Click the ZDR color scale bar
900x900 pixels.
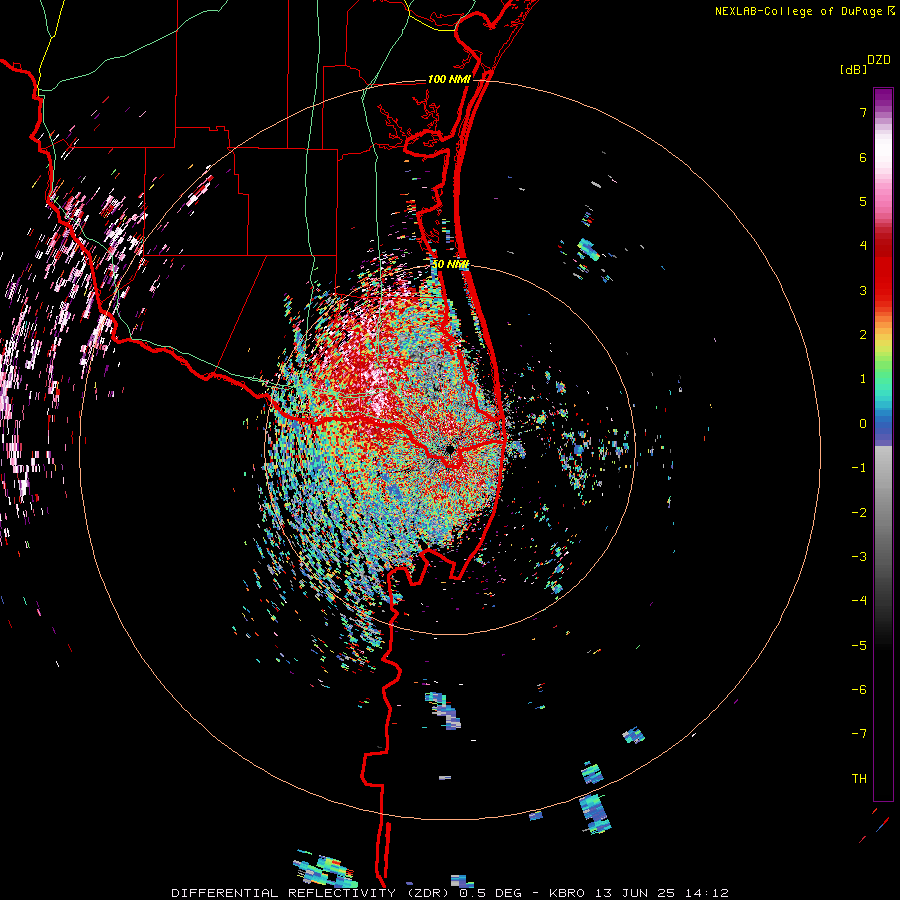[x=883, y=444]
